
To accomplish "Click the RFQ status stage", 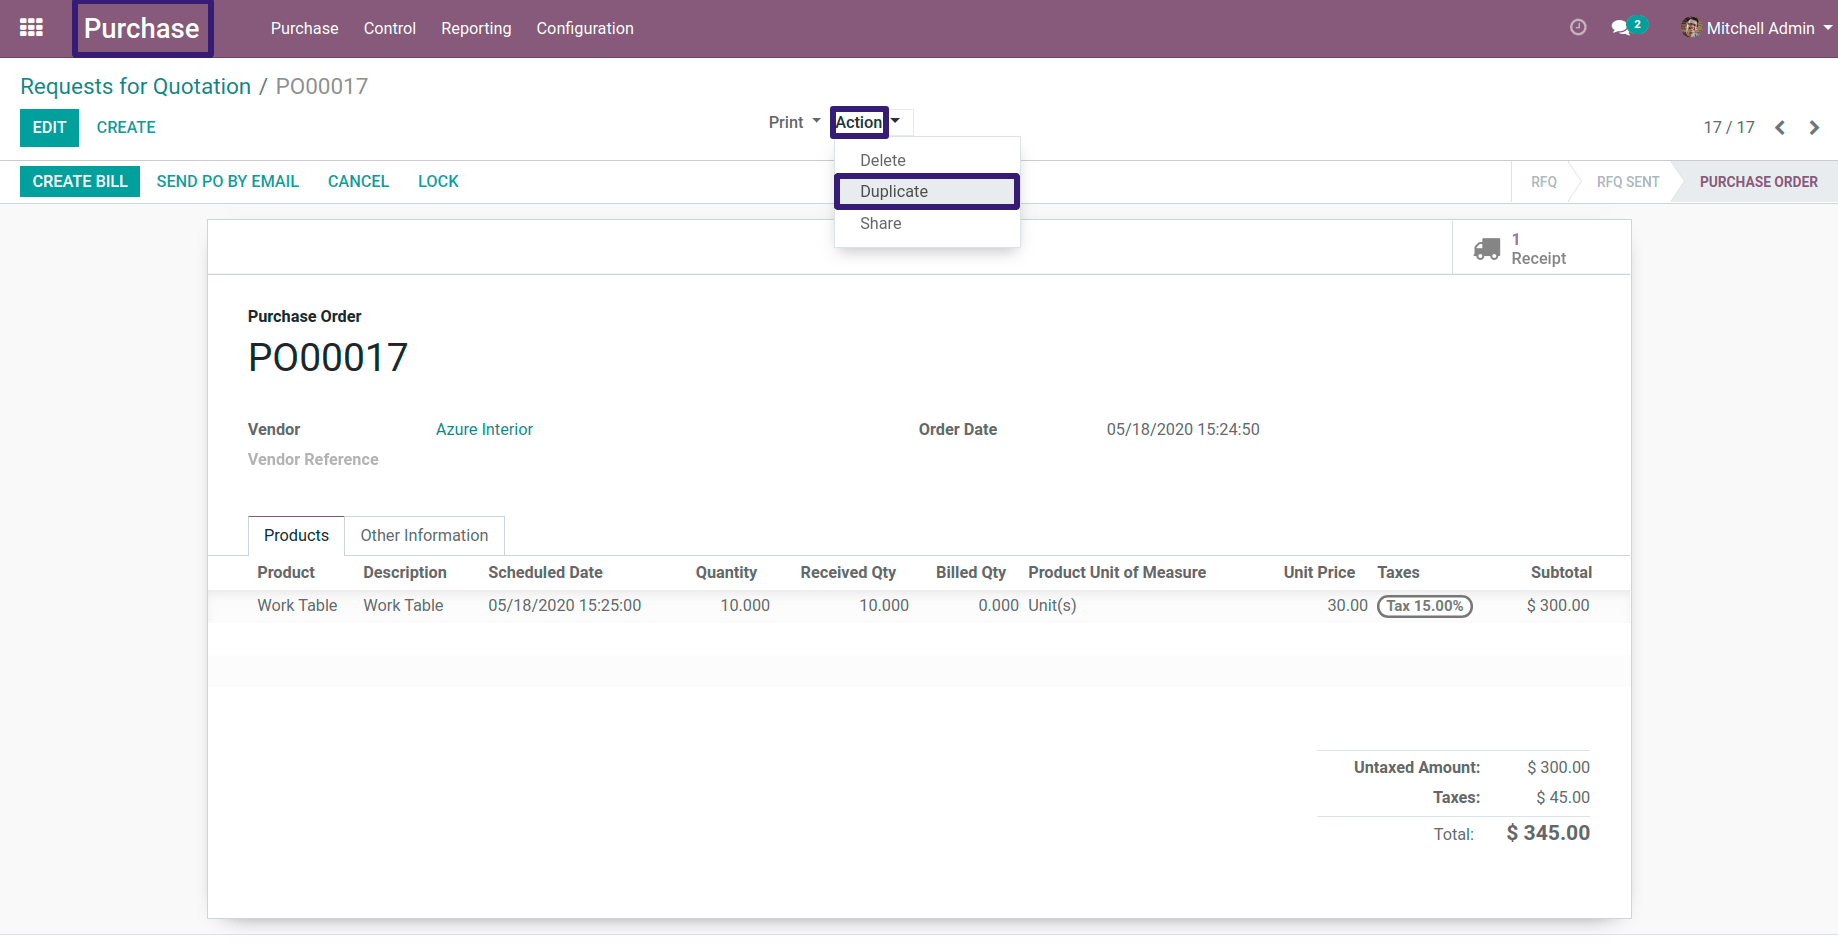I will [1543, 182].
